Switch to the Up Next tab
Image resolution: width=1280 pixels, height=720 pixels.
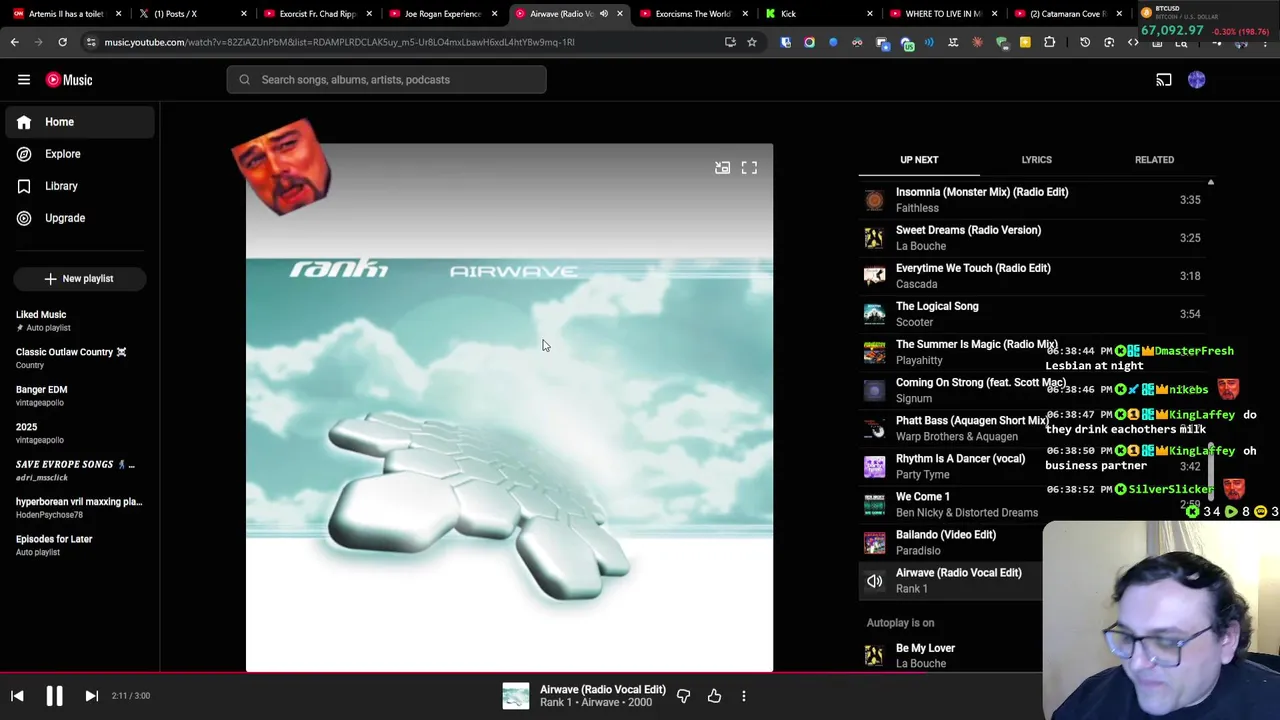point(919,160)
